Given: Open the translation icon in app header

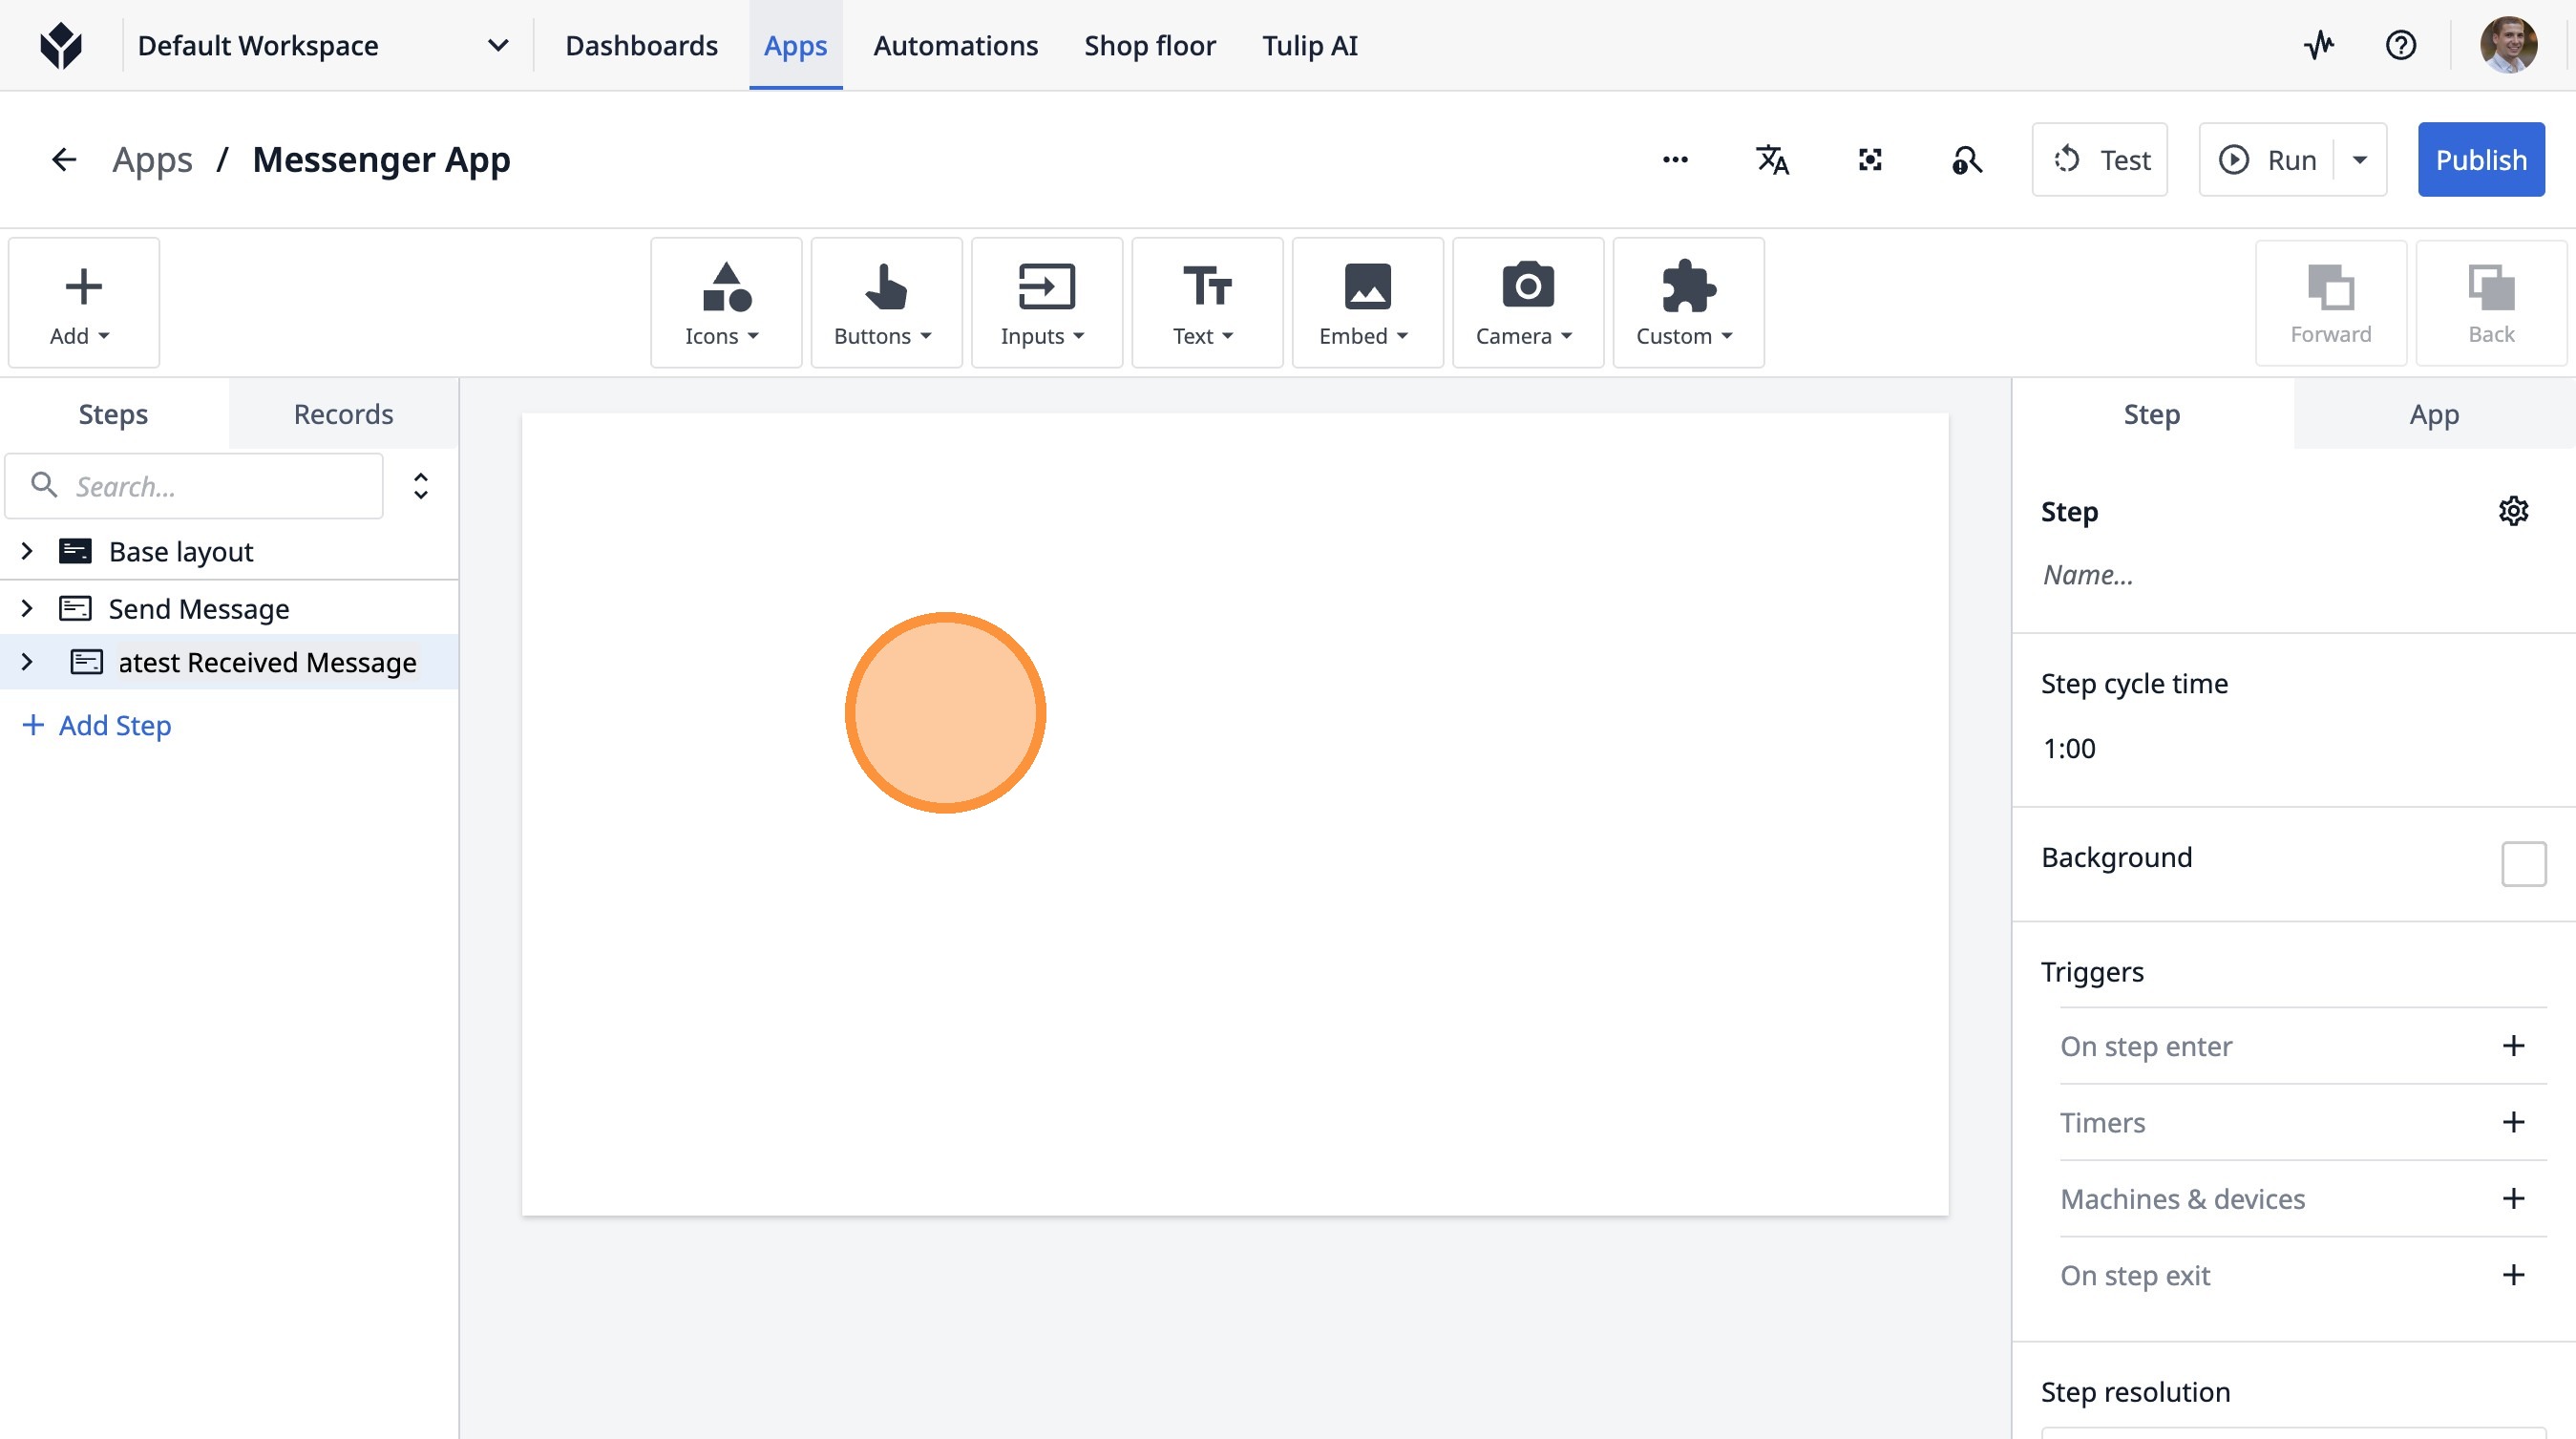Looking at the screenshot, I should [x=1772, y=160].
